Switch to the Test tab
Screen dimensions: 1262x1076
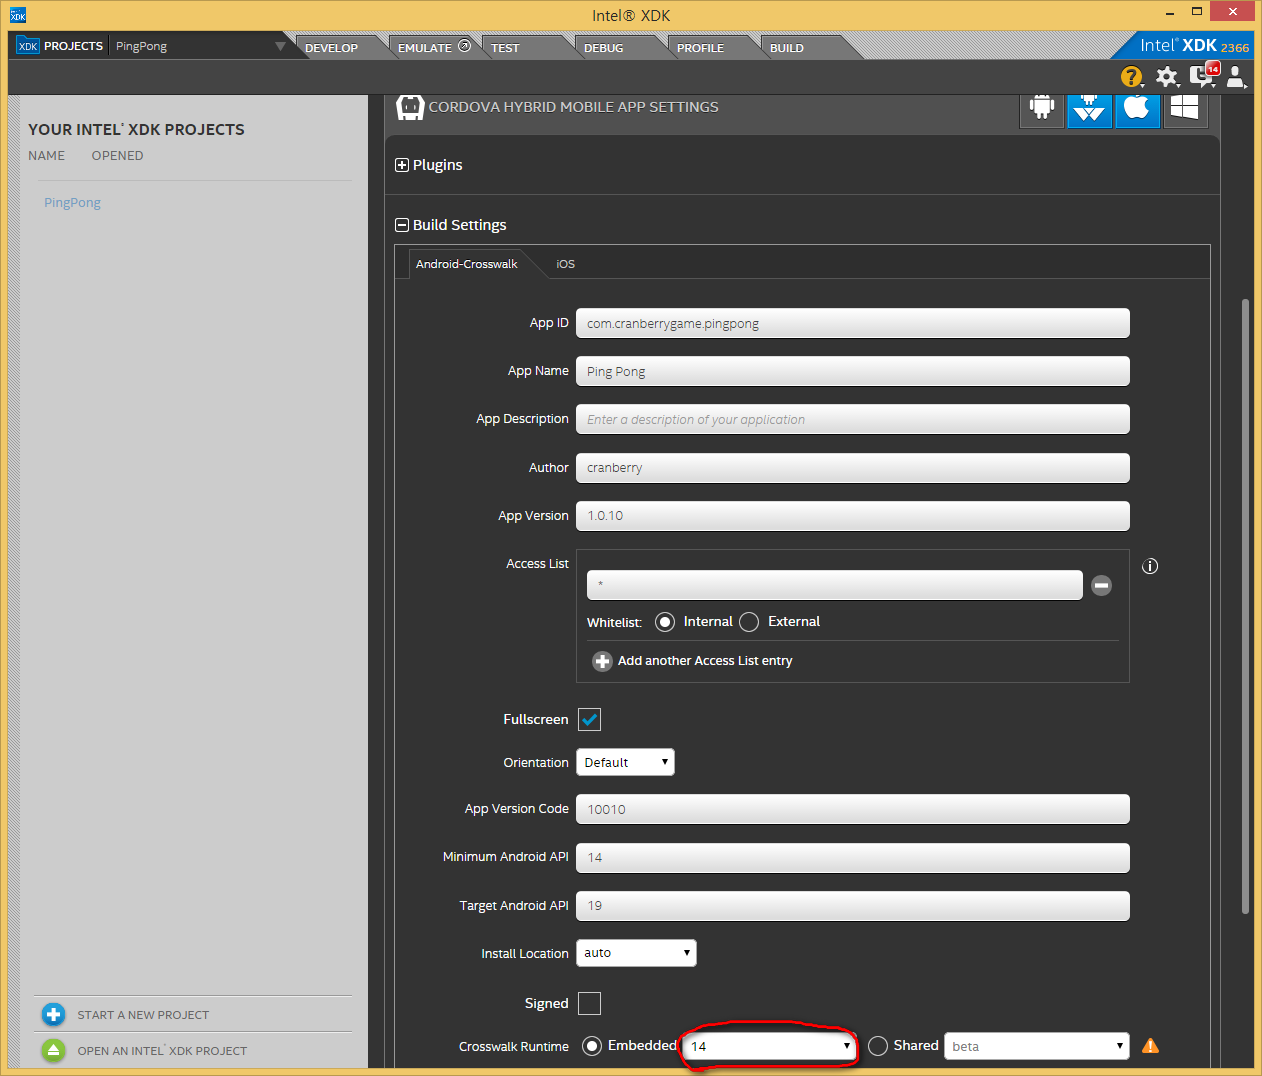[x=505, y=48]
